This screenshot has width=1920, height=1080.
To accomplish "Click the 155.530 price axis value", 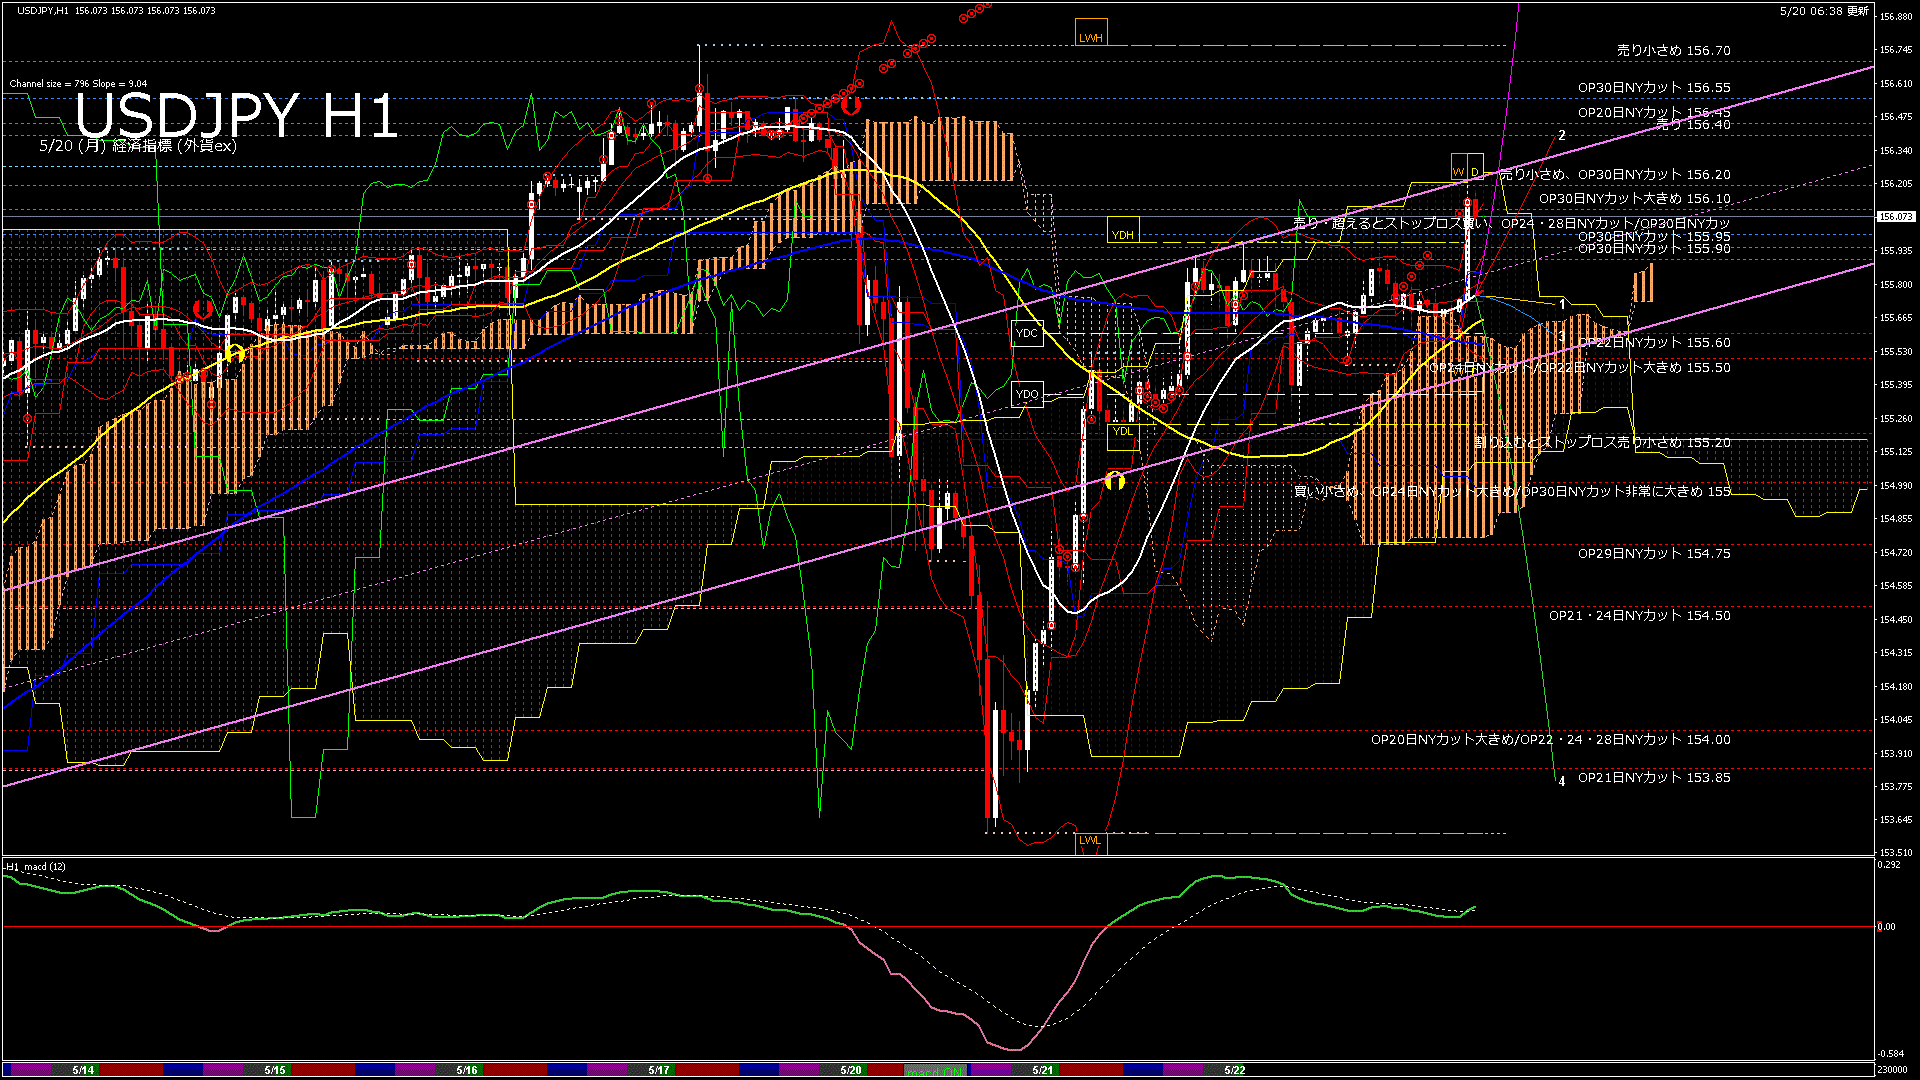I will coord(1896,352).
